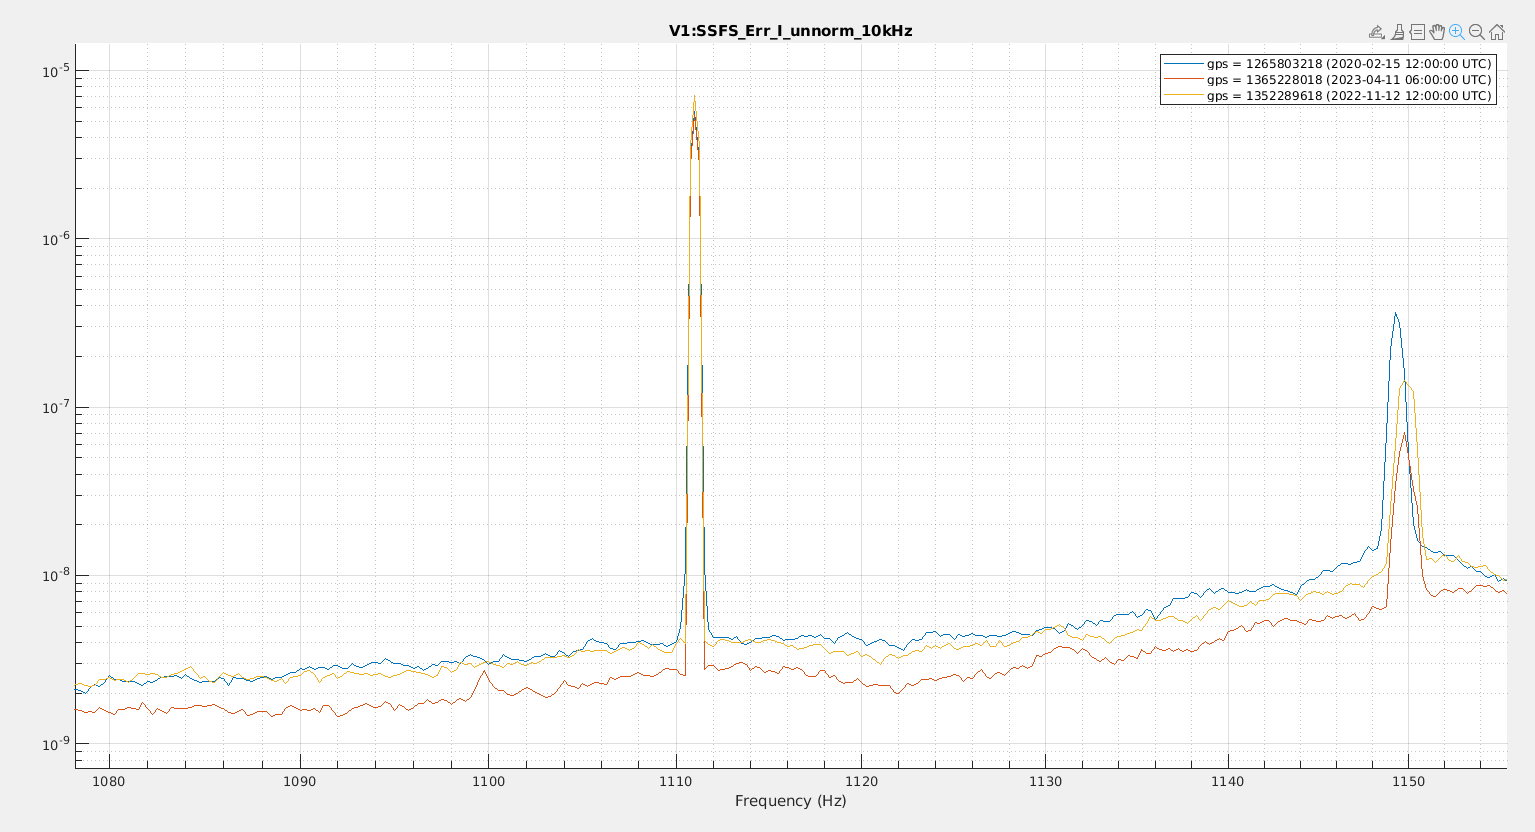Click the orange-red line sample in legend
Viewport: 1535px width, 832px height.
click(1183, 79)
